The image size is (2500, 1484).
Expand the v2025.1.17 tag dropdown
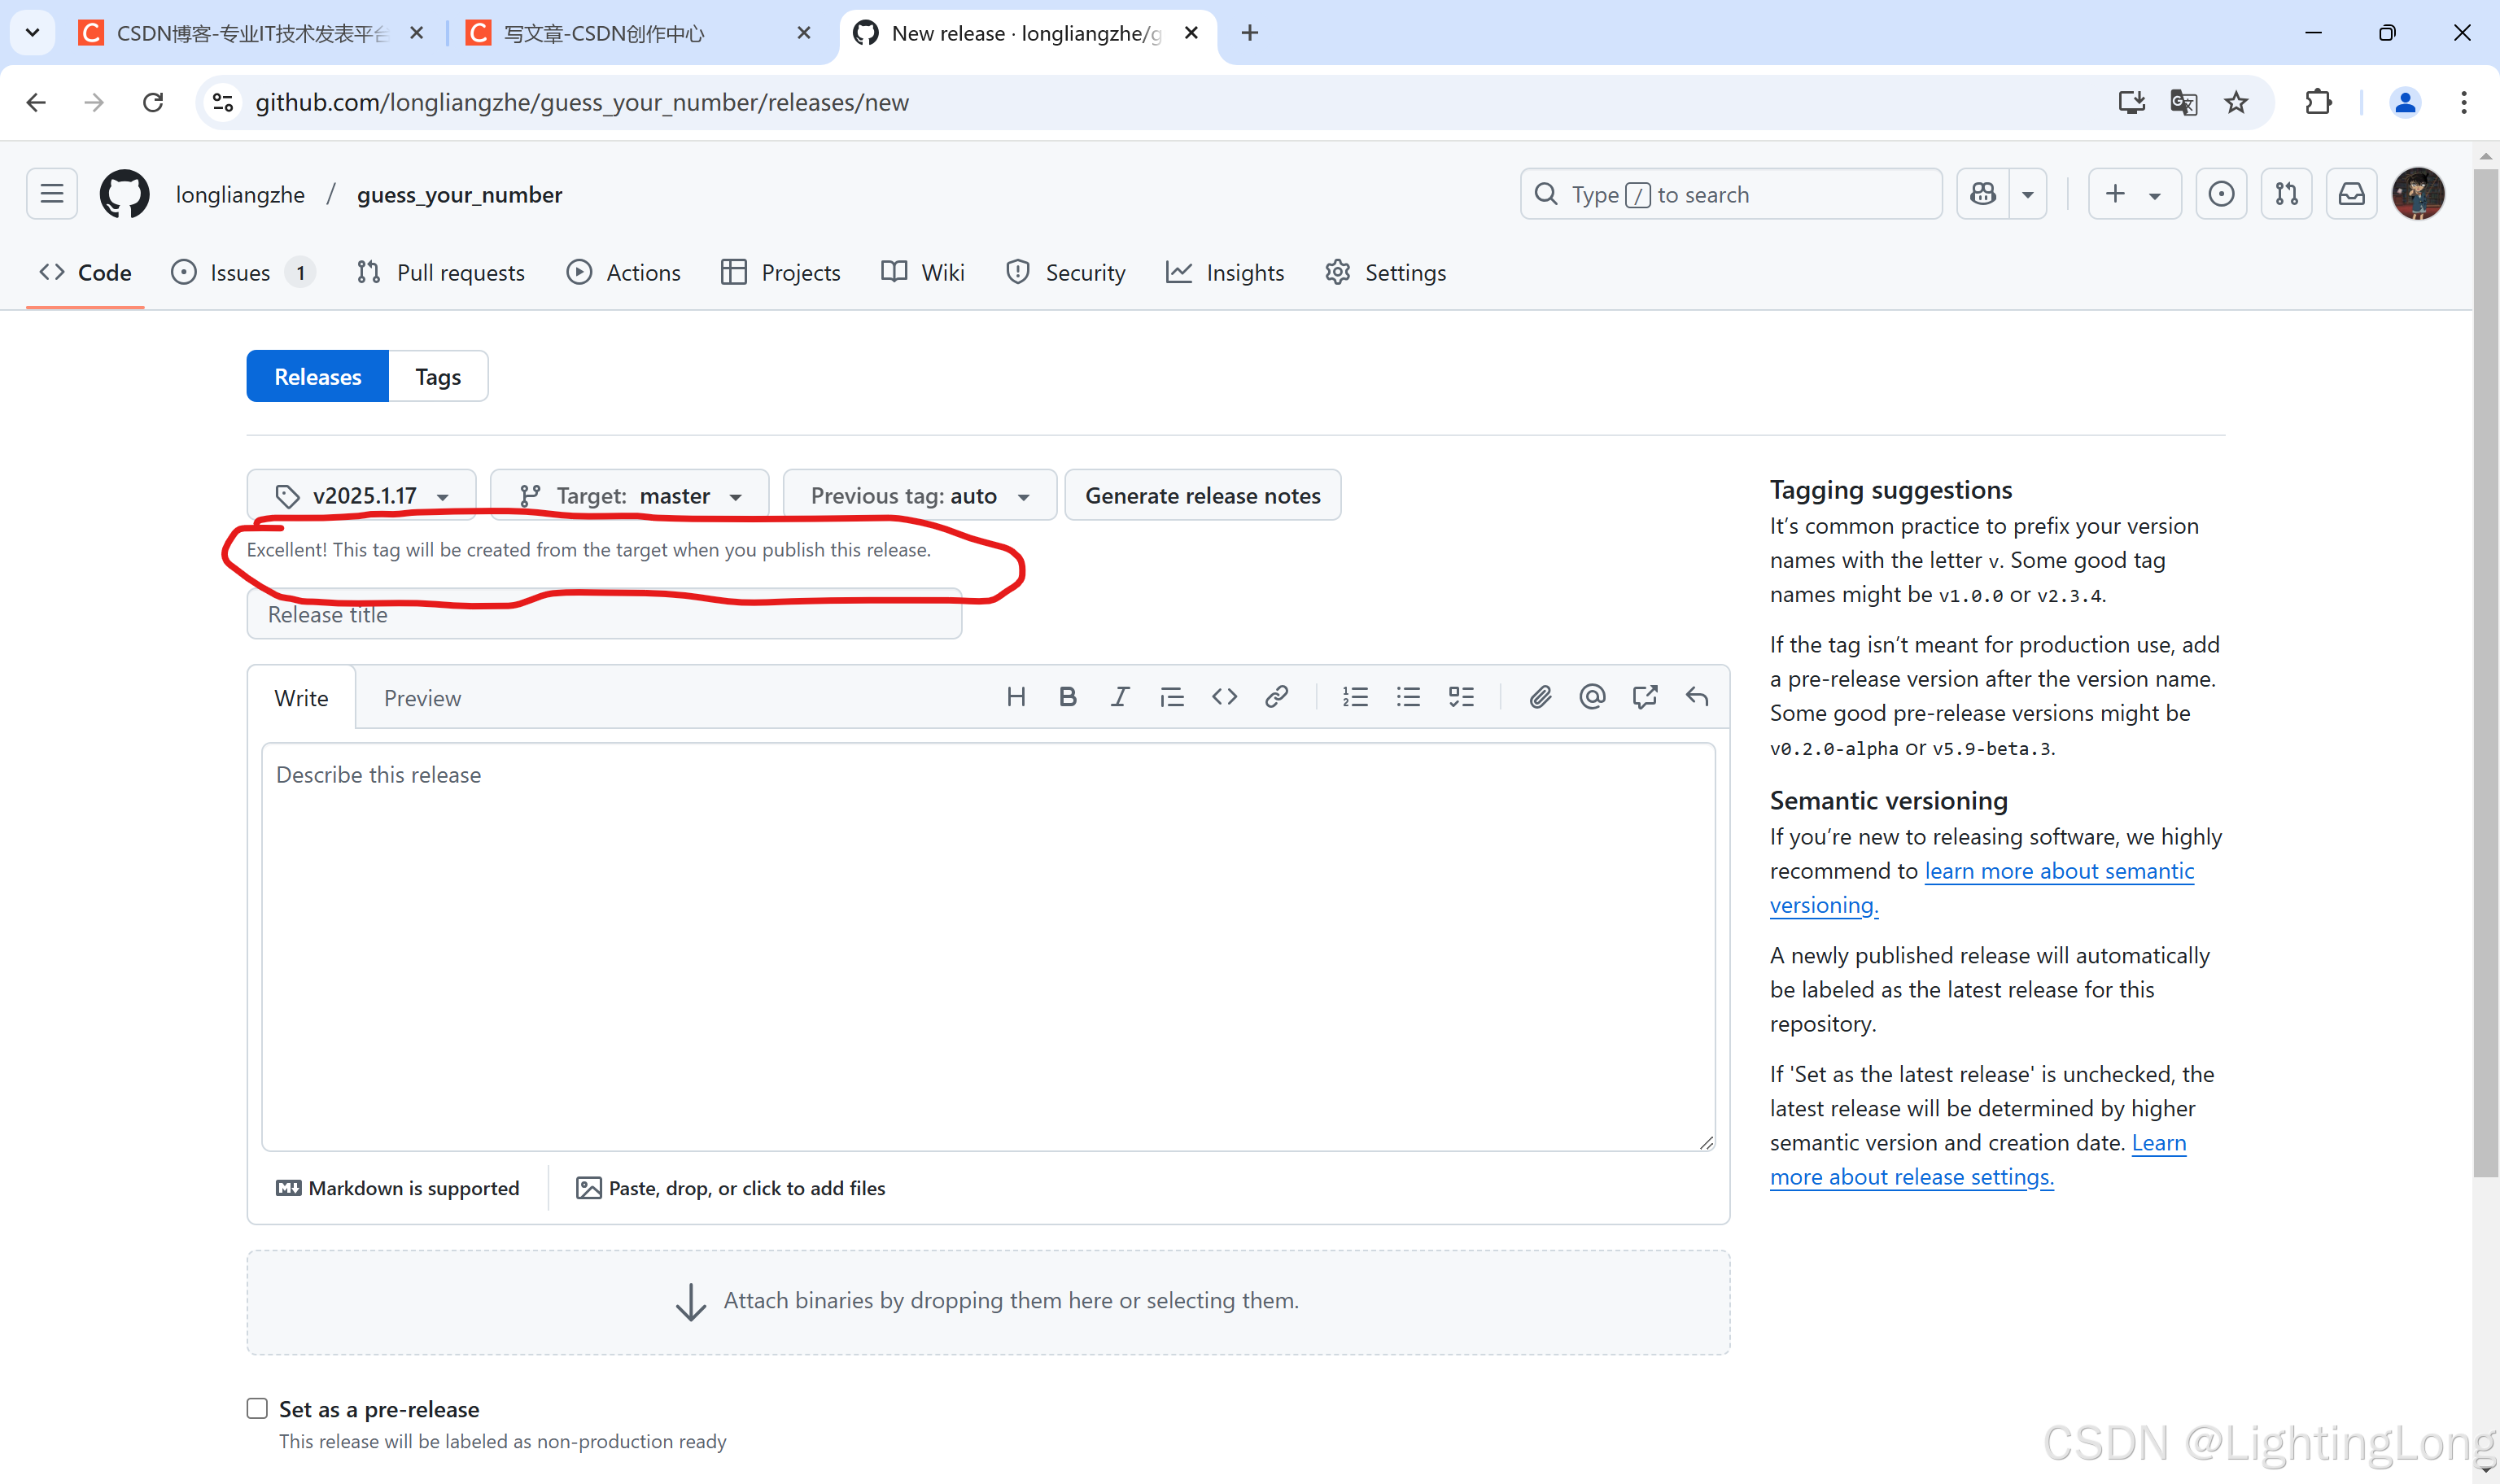[x=362, y=496]
